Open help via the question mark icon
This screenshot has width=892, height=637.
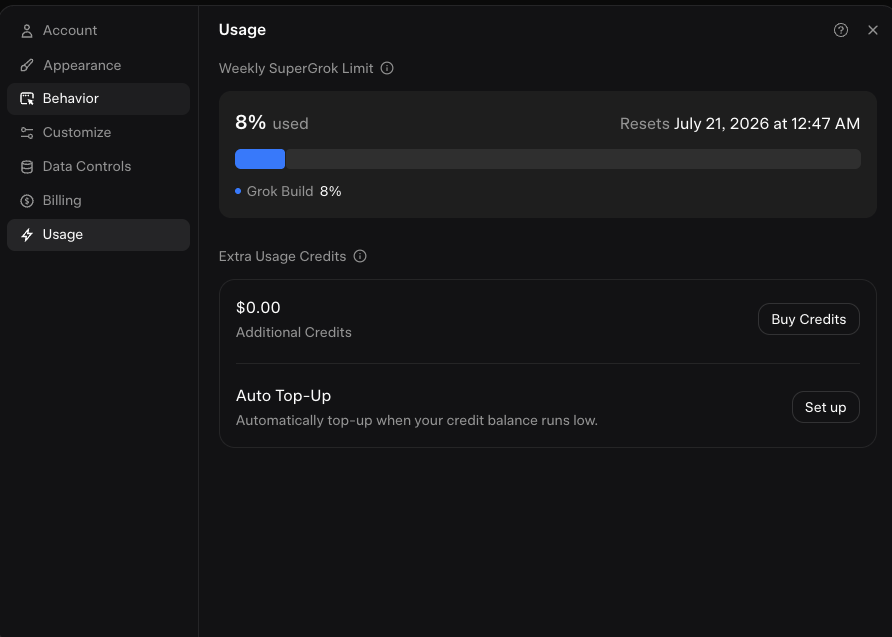[x=841, y=30]
